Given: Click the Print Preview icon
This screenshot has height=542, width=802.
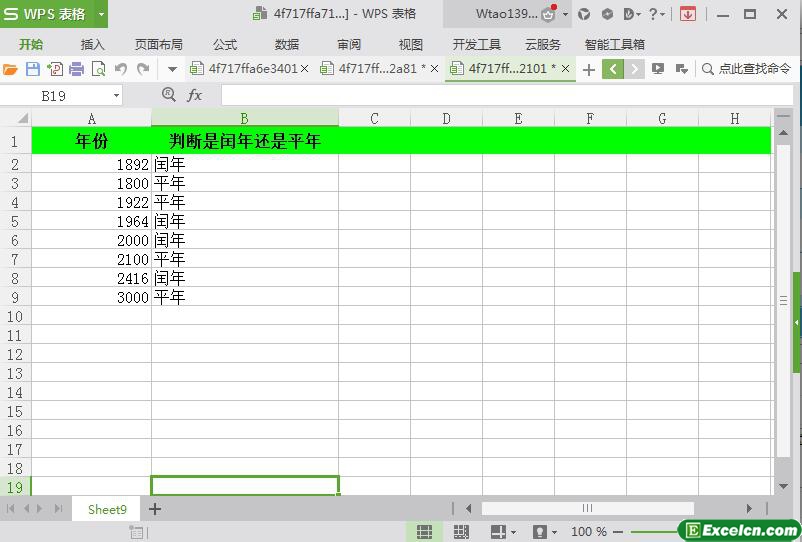Looking at the screenshot, I should tap(98, 69).
